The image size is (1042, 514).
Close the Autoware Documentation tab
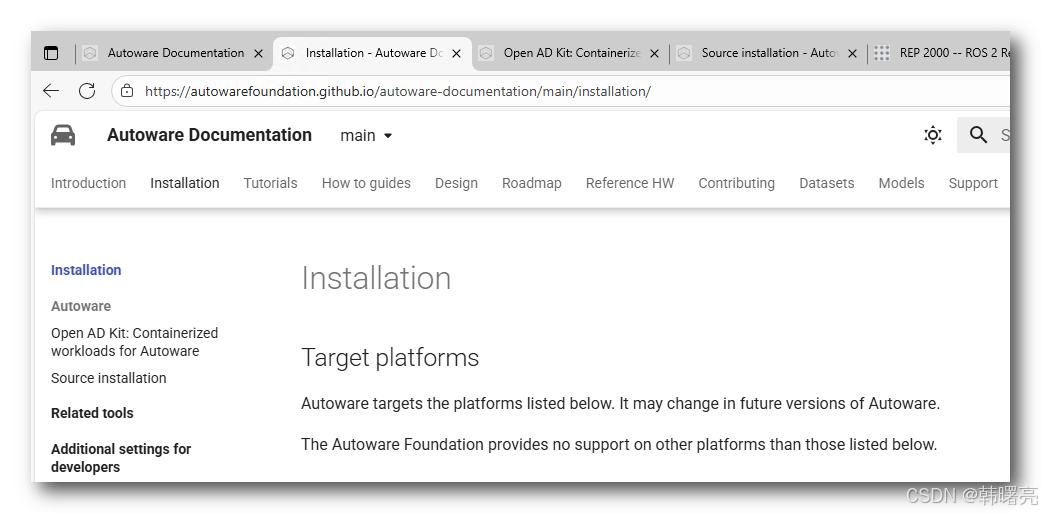pyautogui.click(x=259, y=53)
